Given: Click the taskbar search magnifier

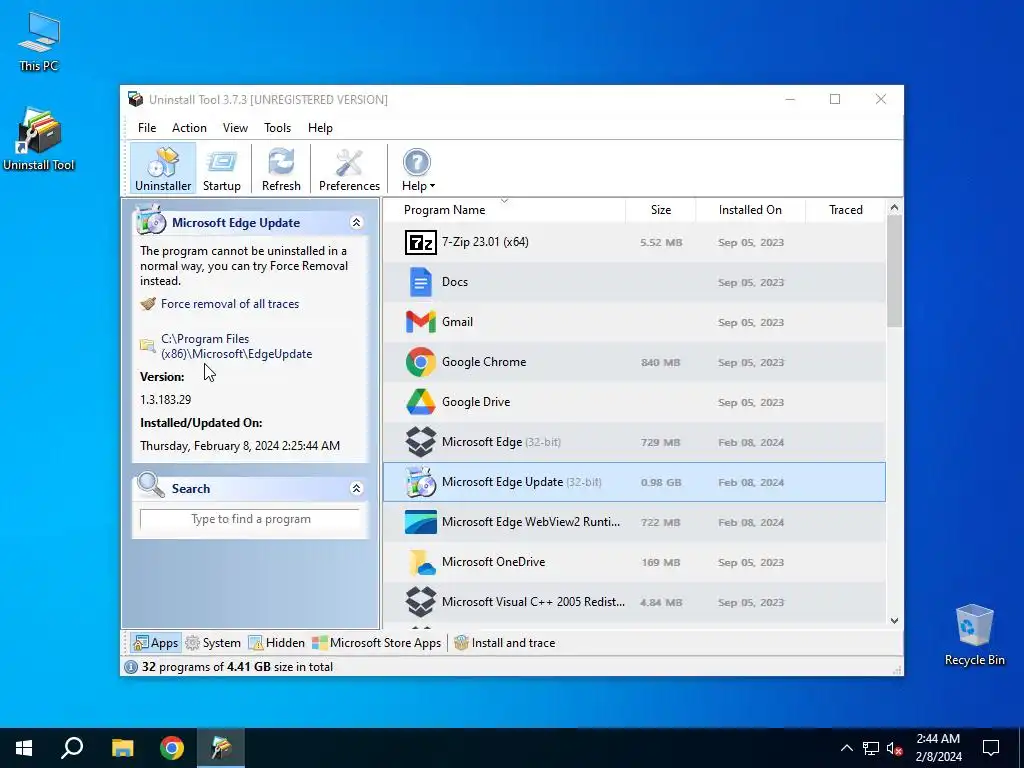Looking at the screenshot, I should coord(72,748).
